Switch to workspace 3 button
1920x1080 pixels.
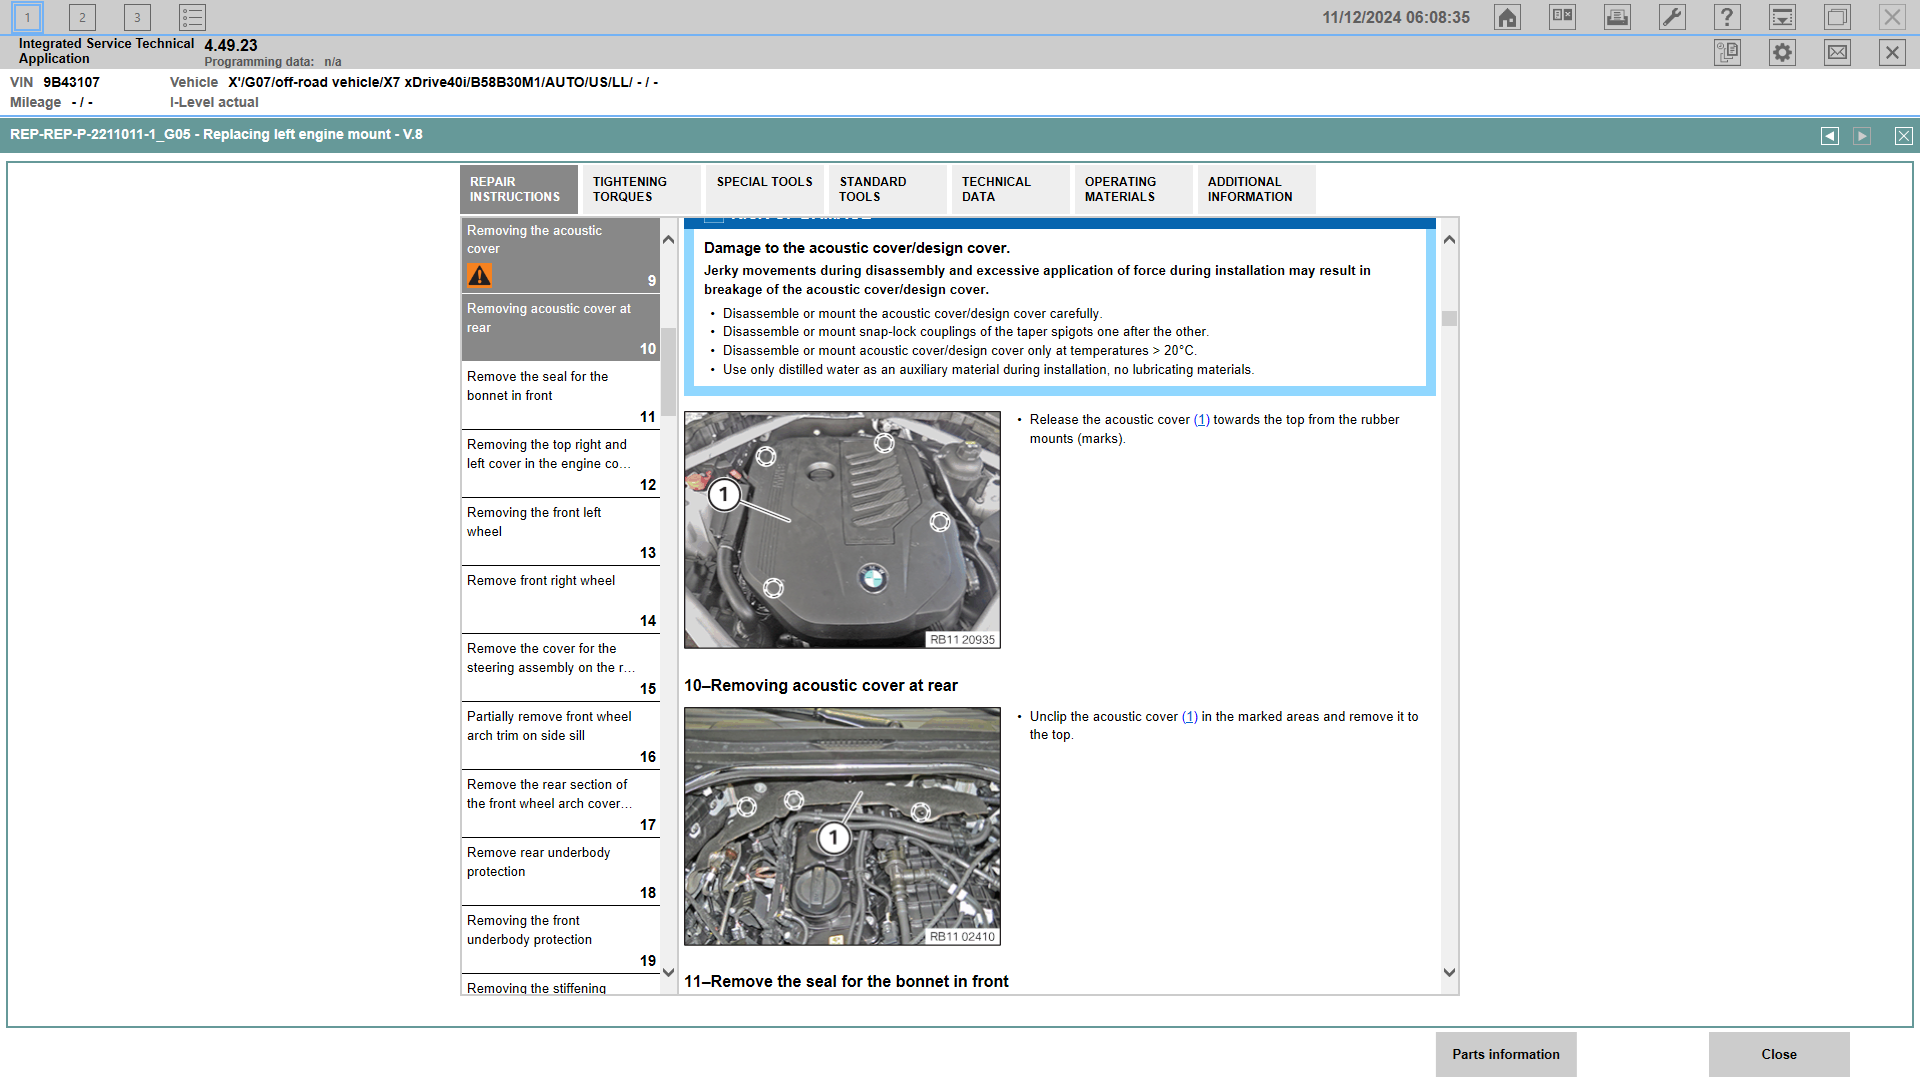tap(137, 17)
